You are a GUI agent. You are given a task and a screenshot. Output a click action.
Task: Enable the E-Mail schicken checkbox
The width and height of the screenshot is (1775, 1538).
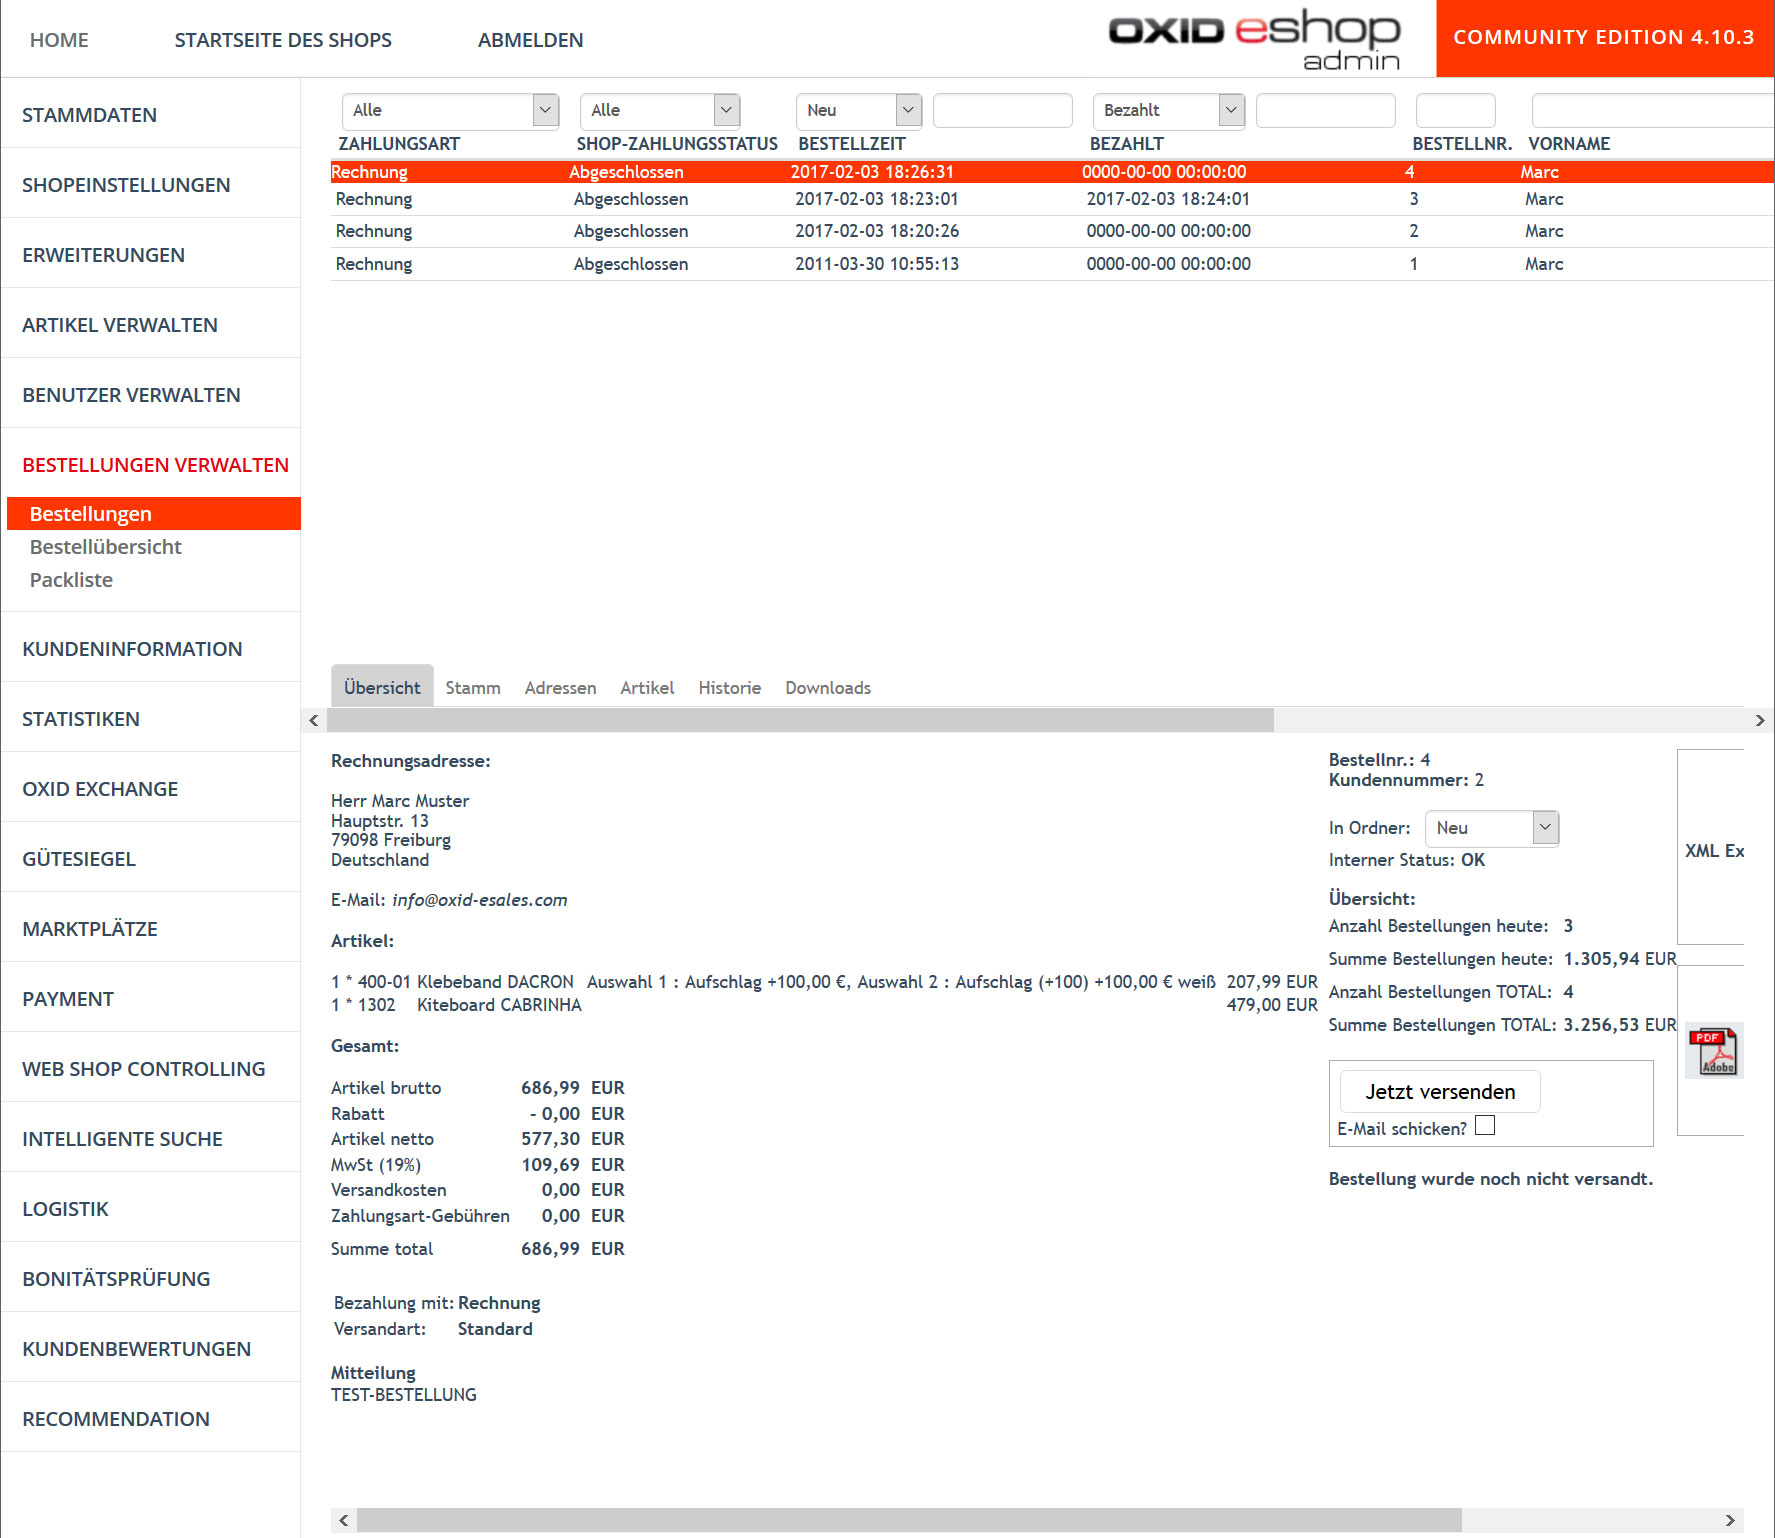[x=1485, y=1126]
